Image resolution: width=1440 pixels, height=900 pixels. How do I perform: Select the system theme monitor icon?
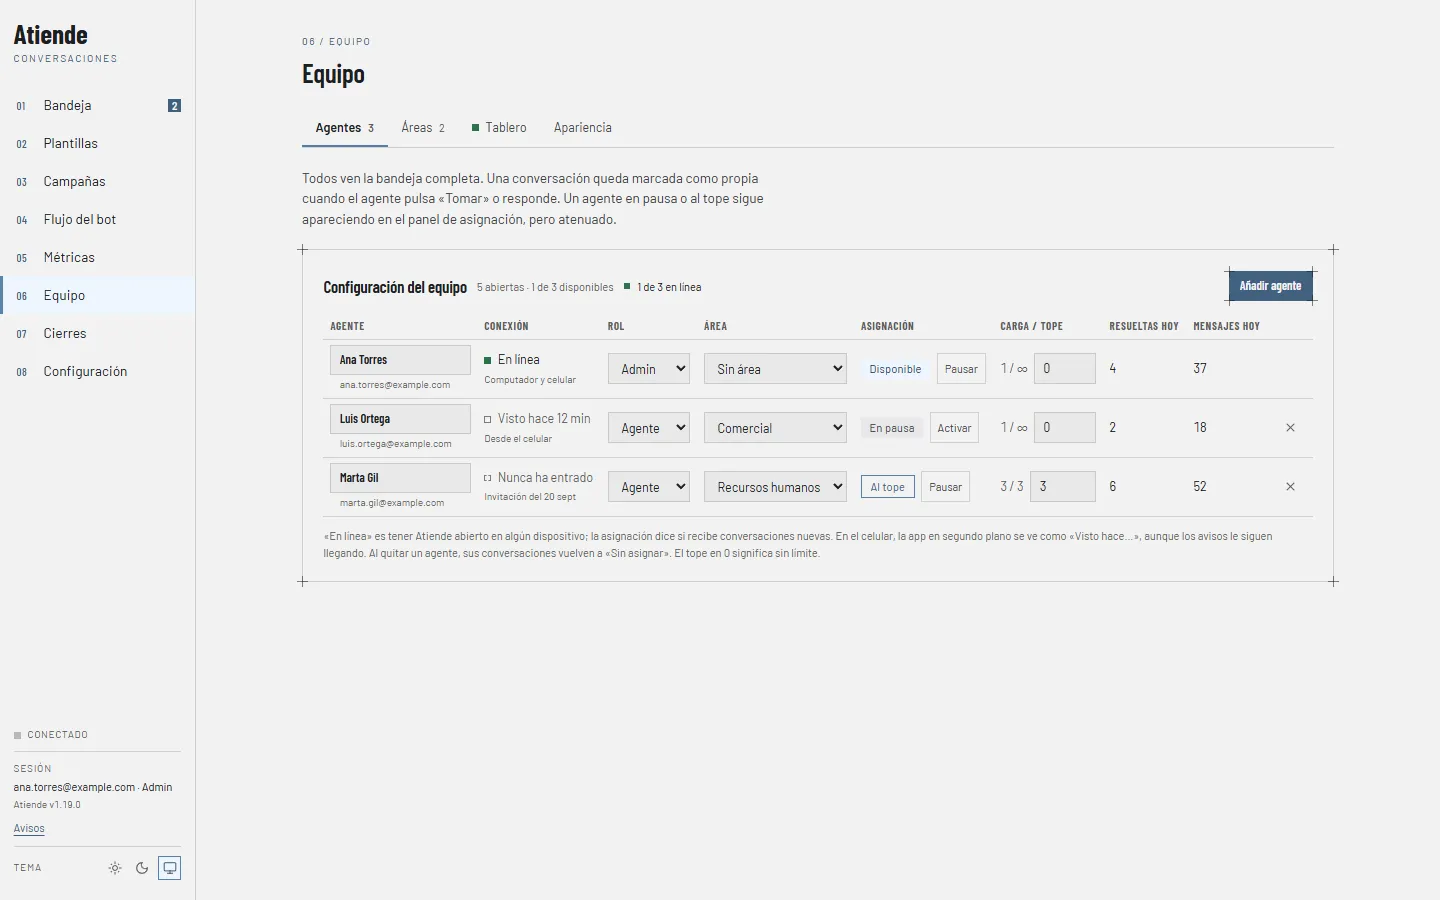pyautogui.click(x=170, y=868)
